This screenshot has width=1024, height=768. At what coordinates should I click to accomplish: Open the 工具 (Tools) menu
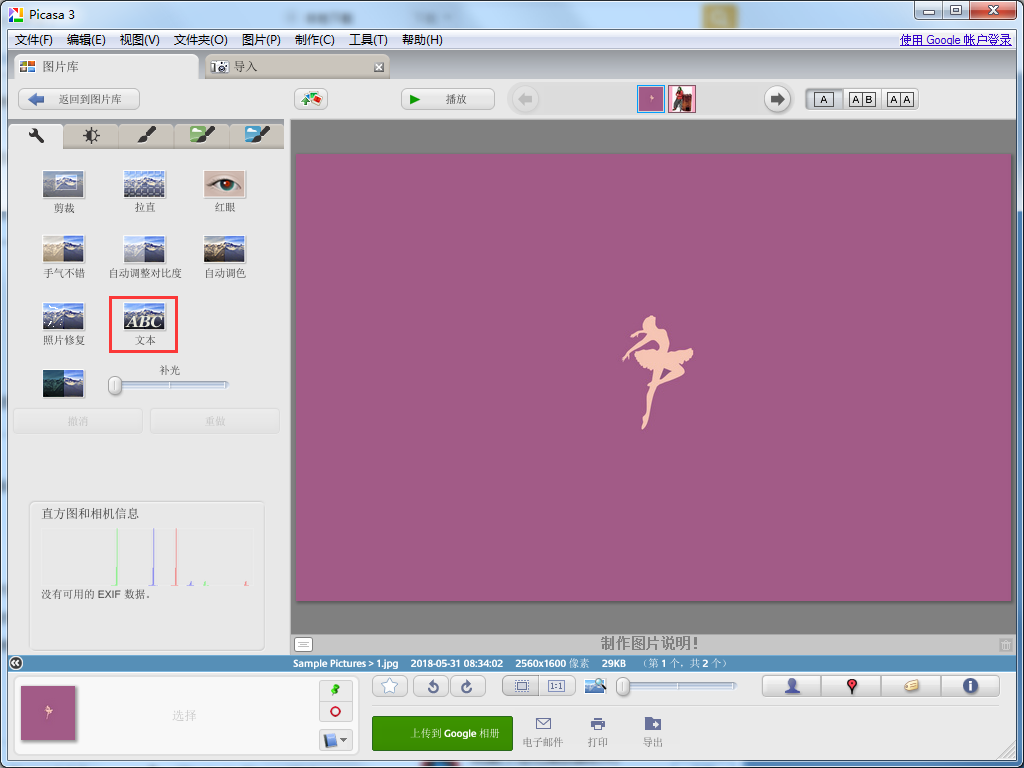(367, 39)
